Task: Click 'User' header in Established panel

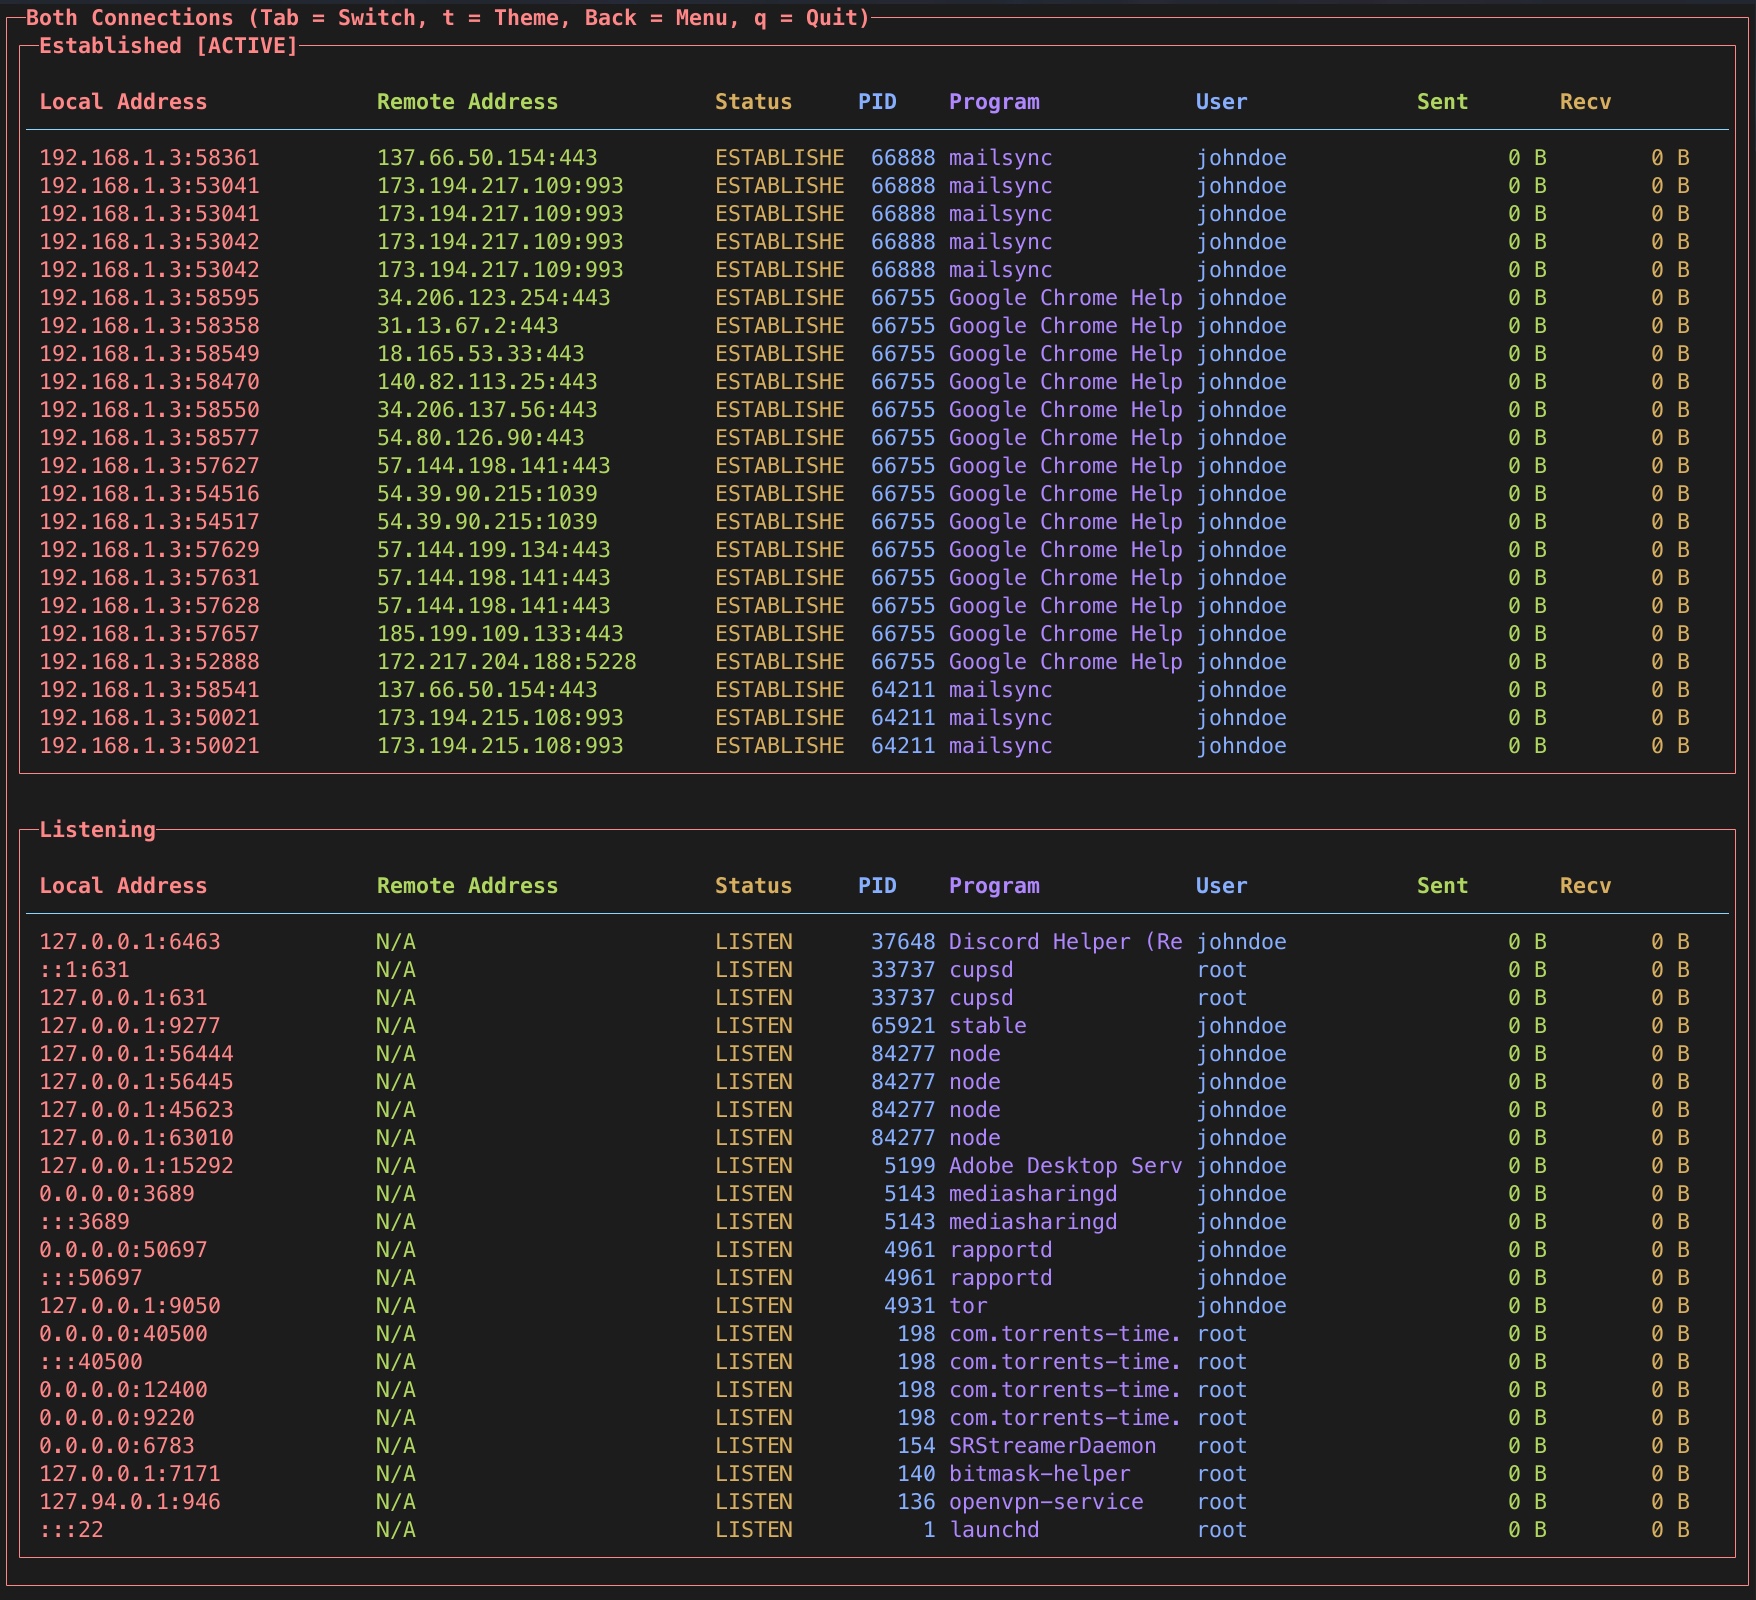Action: tap(1221, 102)
